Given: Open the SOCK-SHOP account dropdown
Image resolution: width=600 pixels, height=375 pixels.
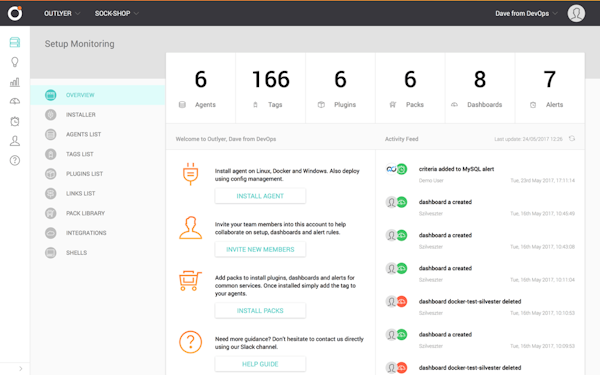Looking at the screenshot, I should [117, 13].
